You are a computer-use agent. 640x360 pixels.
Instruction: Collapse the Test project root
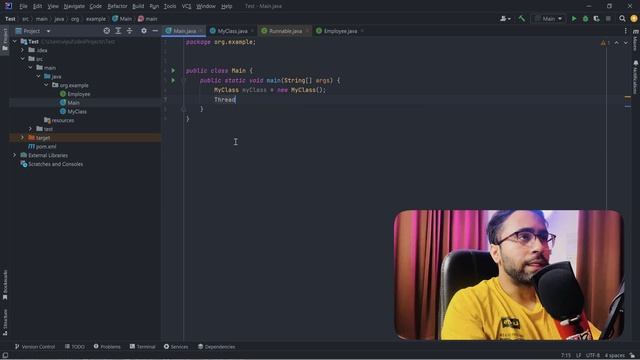15,42
